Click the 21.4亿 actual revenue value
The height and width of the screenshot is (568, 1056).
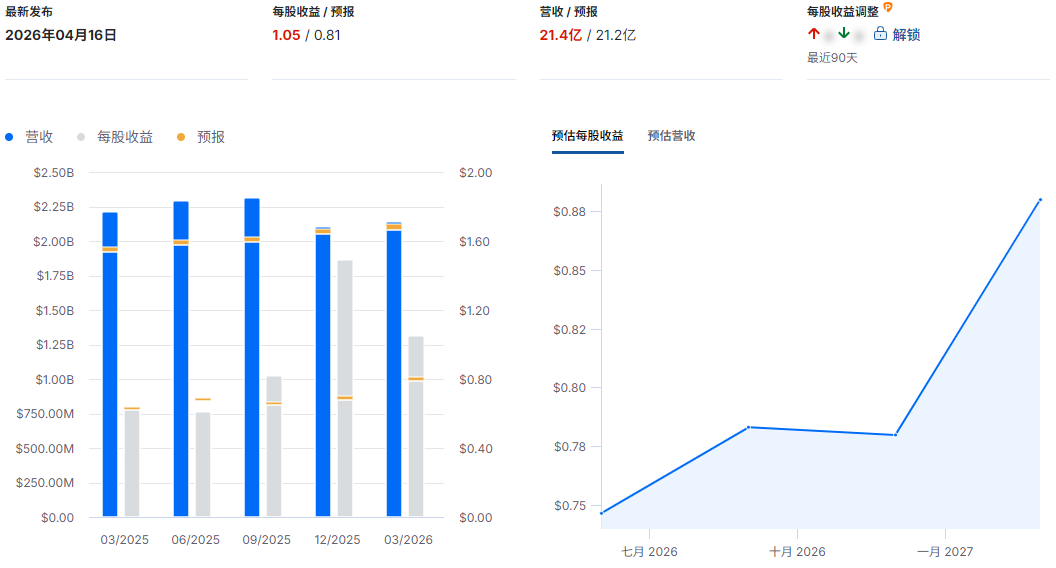560,35
